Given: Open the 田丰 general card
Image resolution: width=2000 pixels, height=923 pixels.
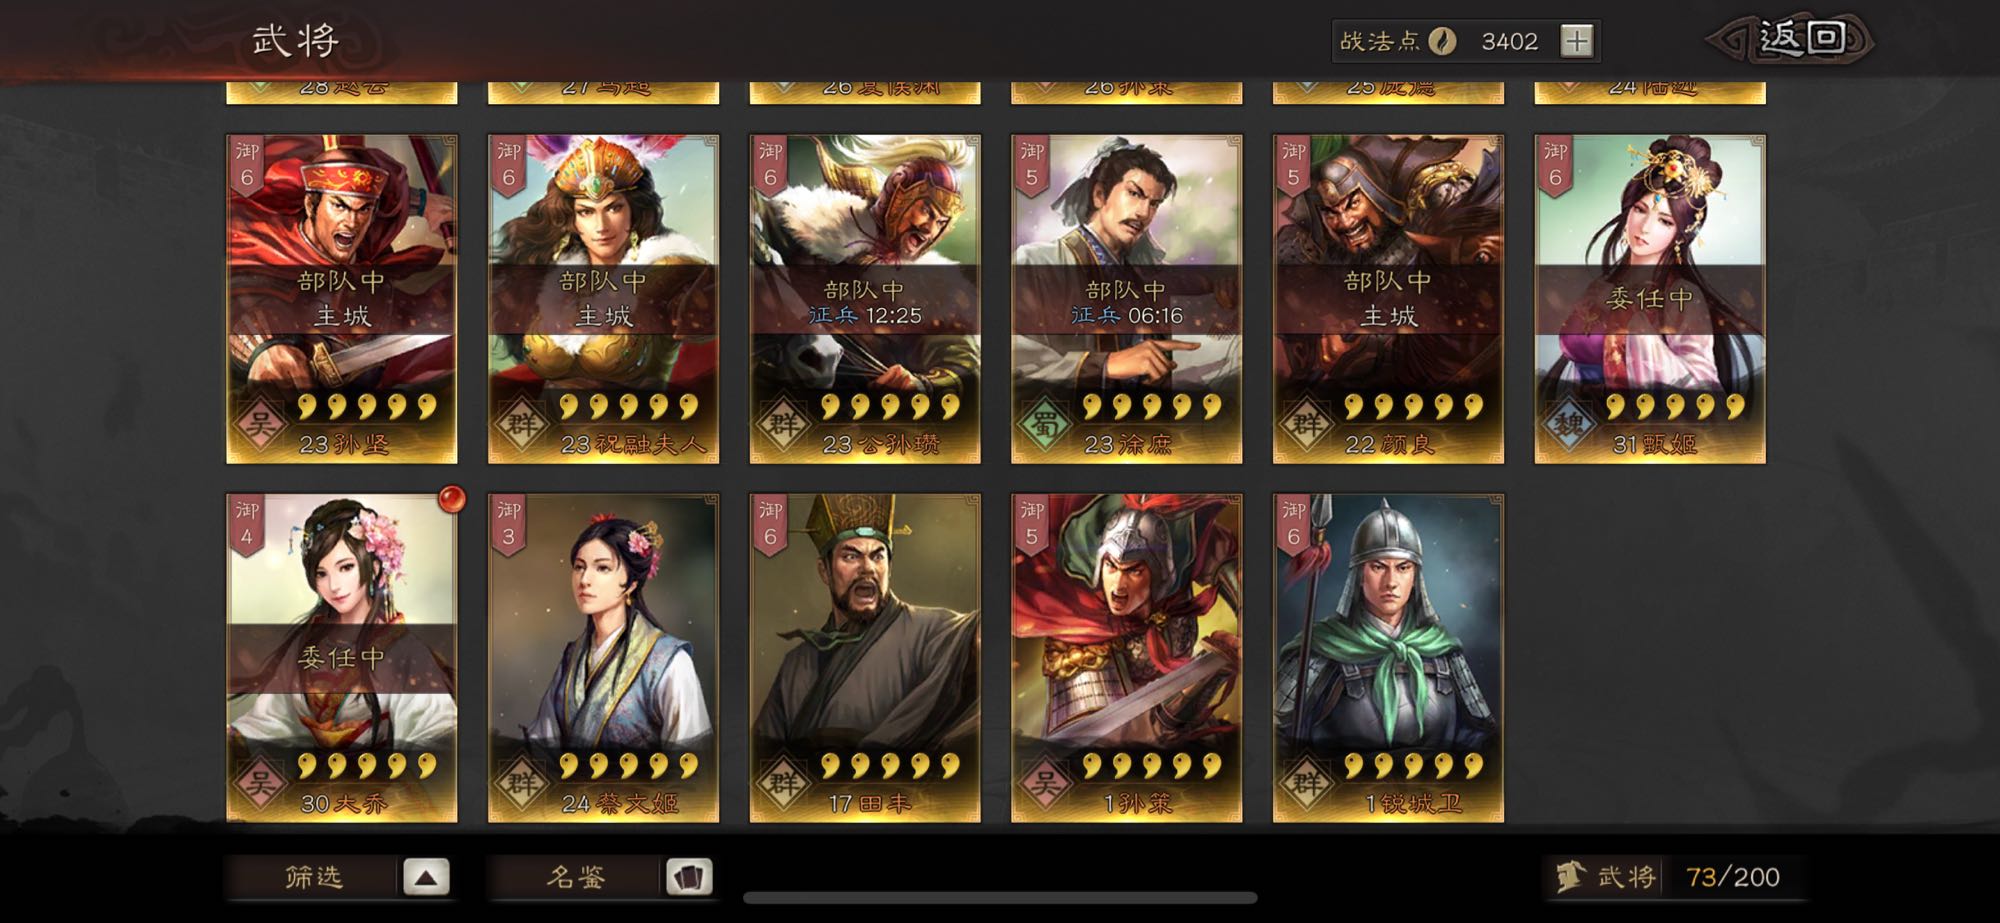Looking at the screenshot, I should tap(865, 658).
